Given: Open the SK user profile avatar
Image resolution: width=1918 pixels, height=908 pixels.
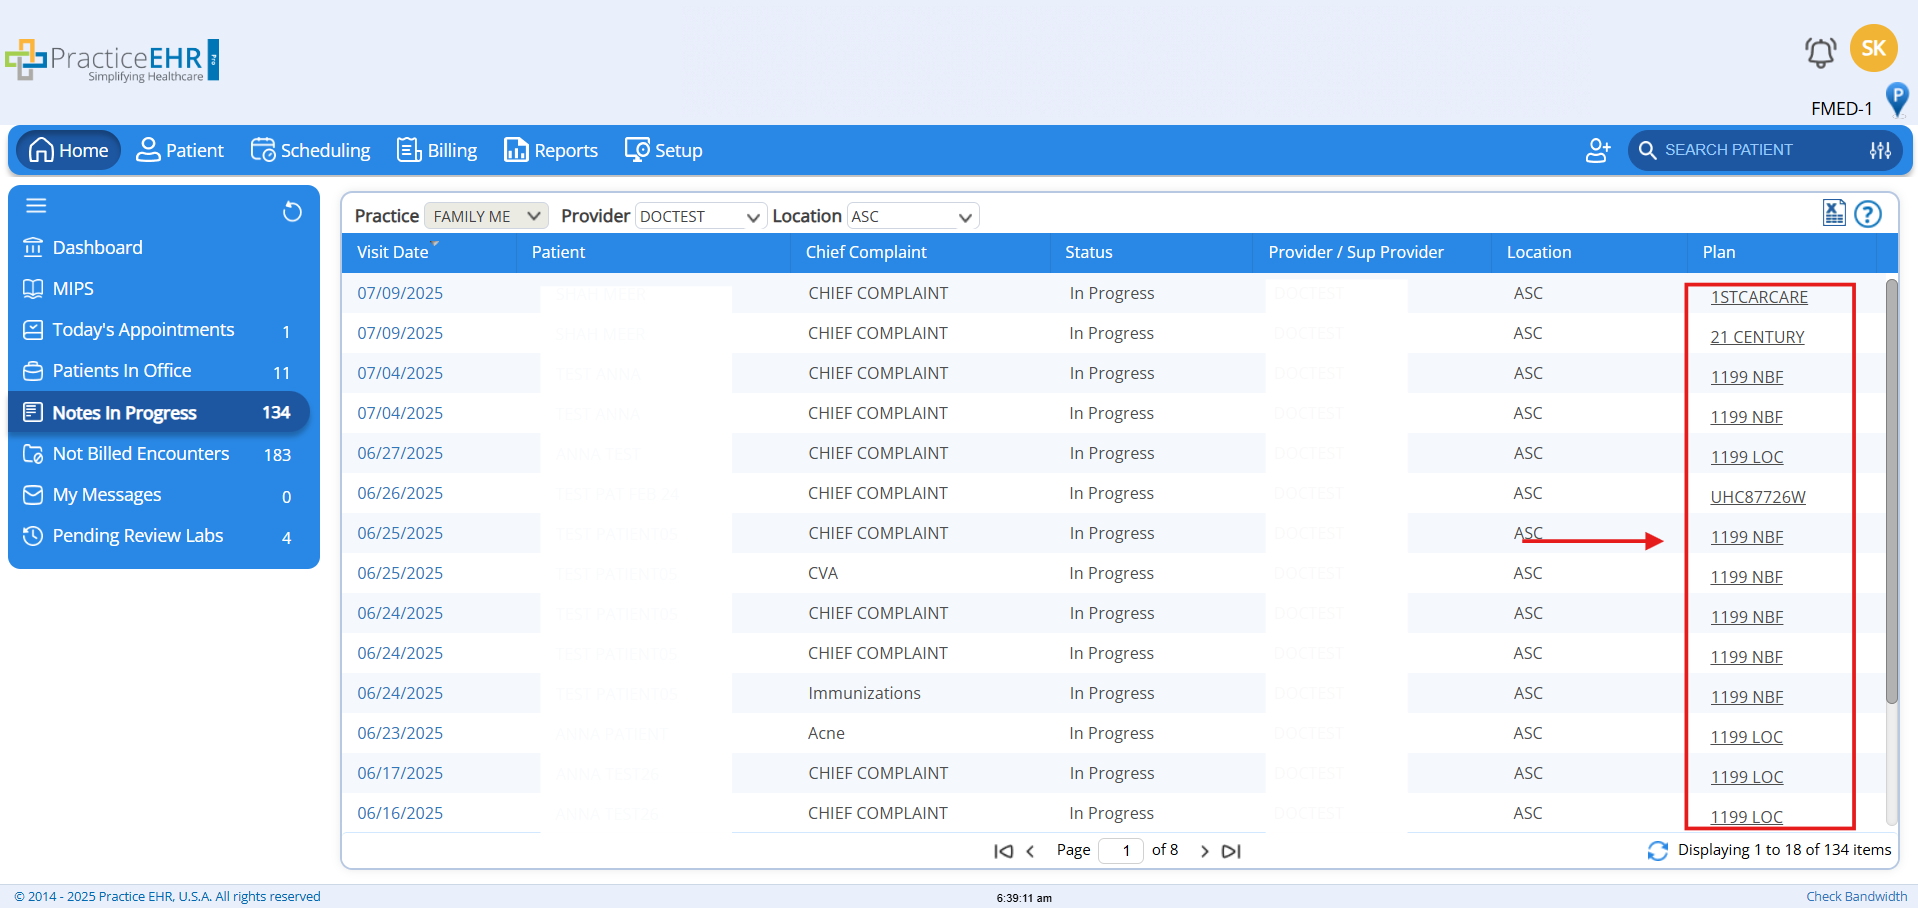Looking at the screenshot, I should [x=1873, y=48].
